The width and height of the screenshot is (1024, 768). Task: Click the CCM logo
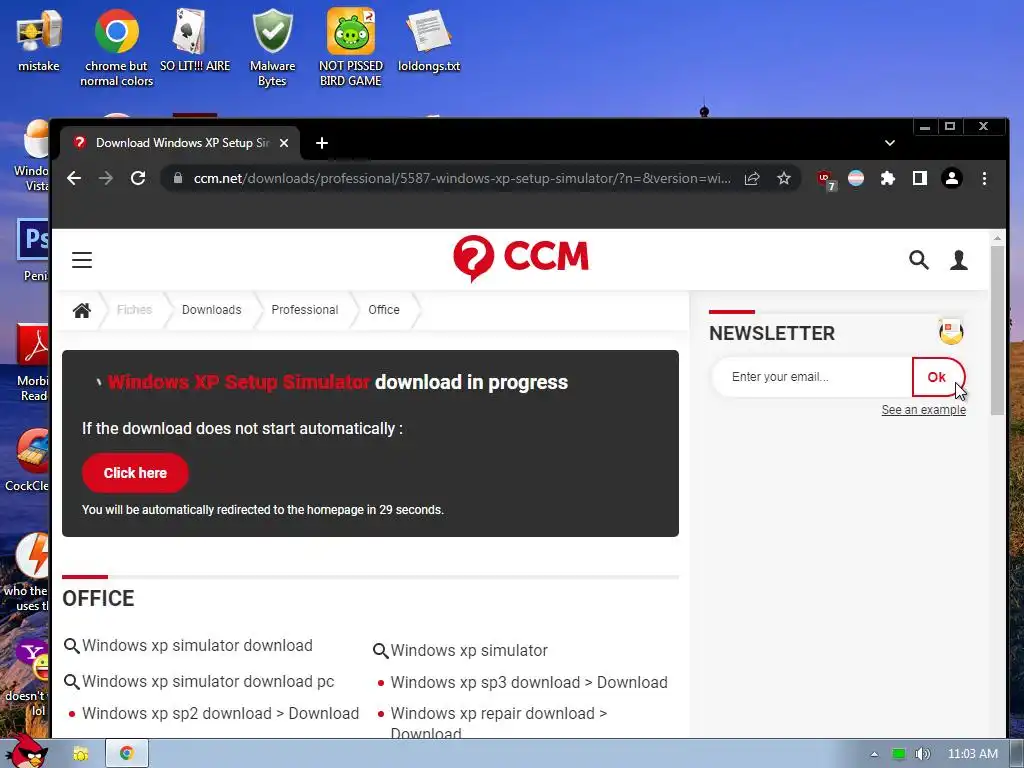(521, 258)
